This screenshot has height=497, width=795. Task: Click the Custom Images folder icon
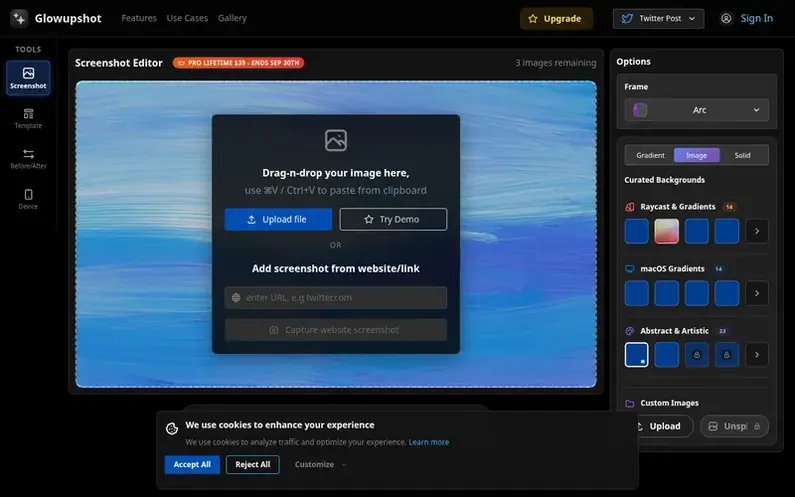click(630, 403)
